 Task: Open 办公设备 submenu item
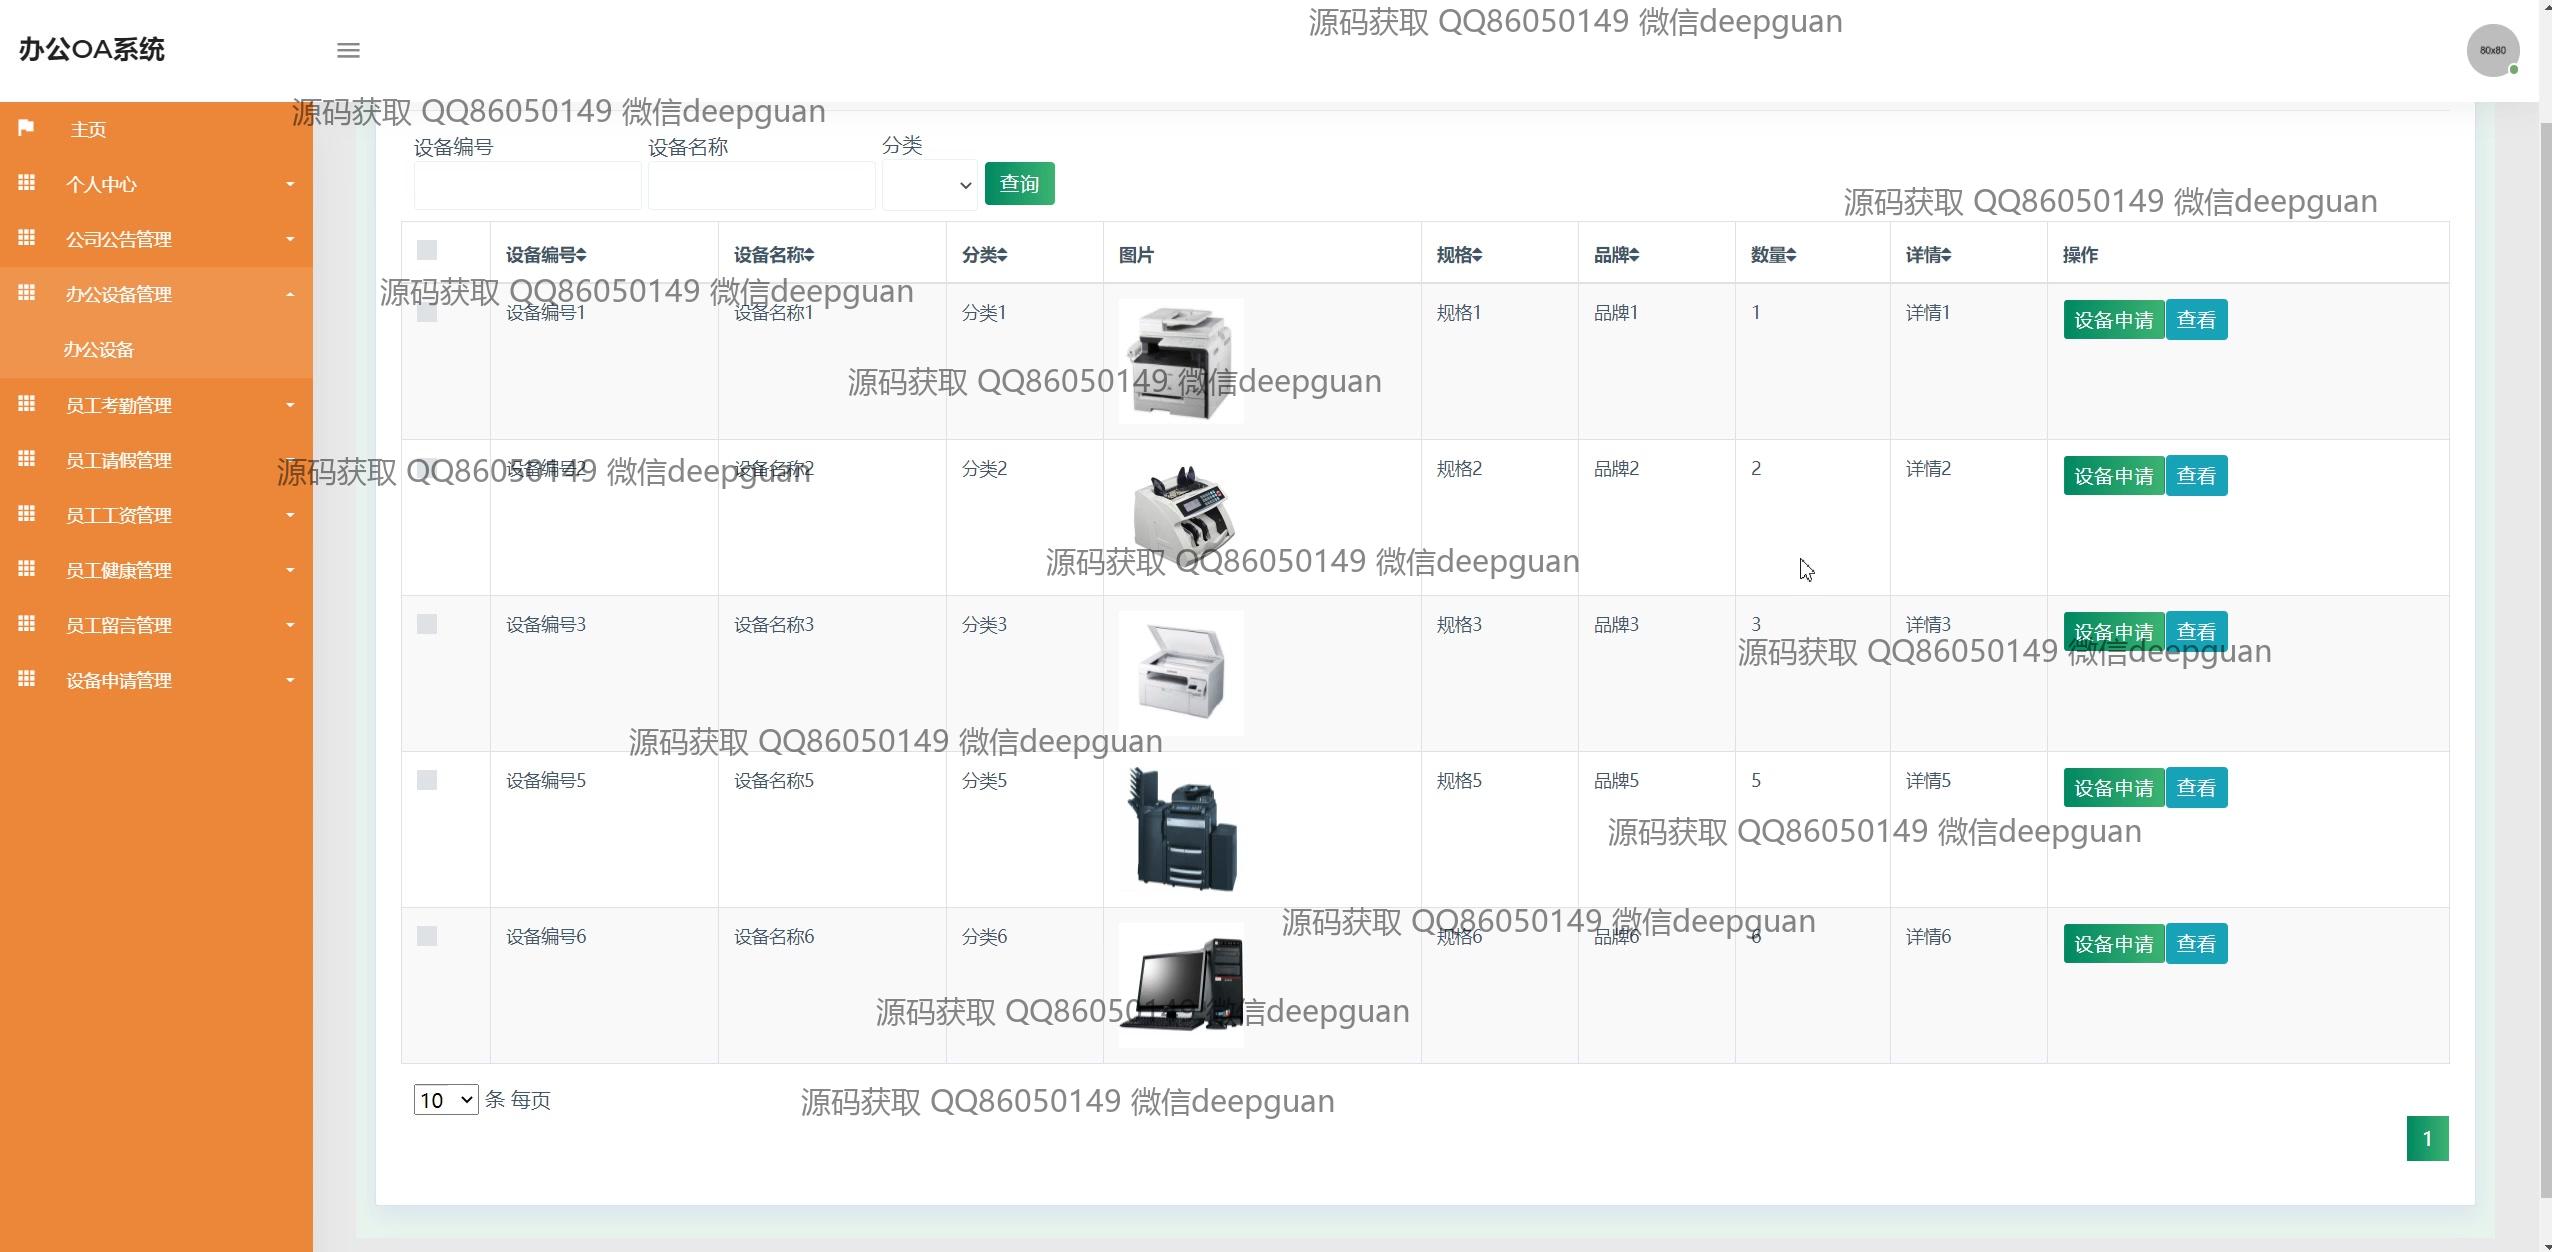coord(98,350)
